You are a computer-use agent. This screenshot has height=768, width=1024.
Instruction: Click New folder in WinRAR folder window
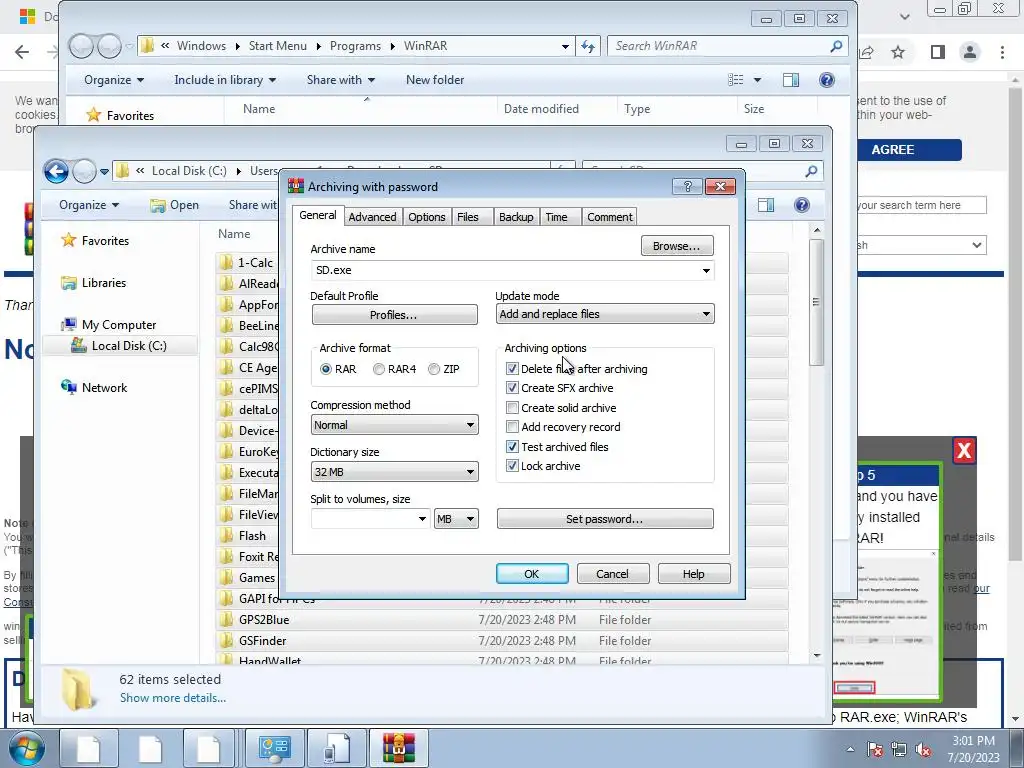click(435, 80)
